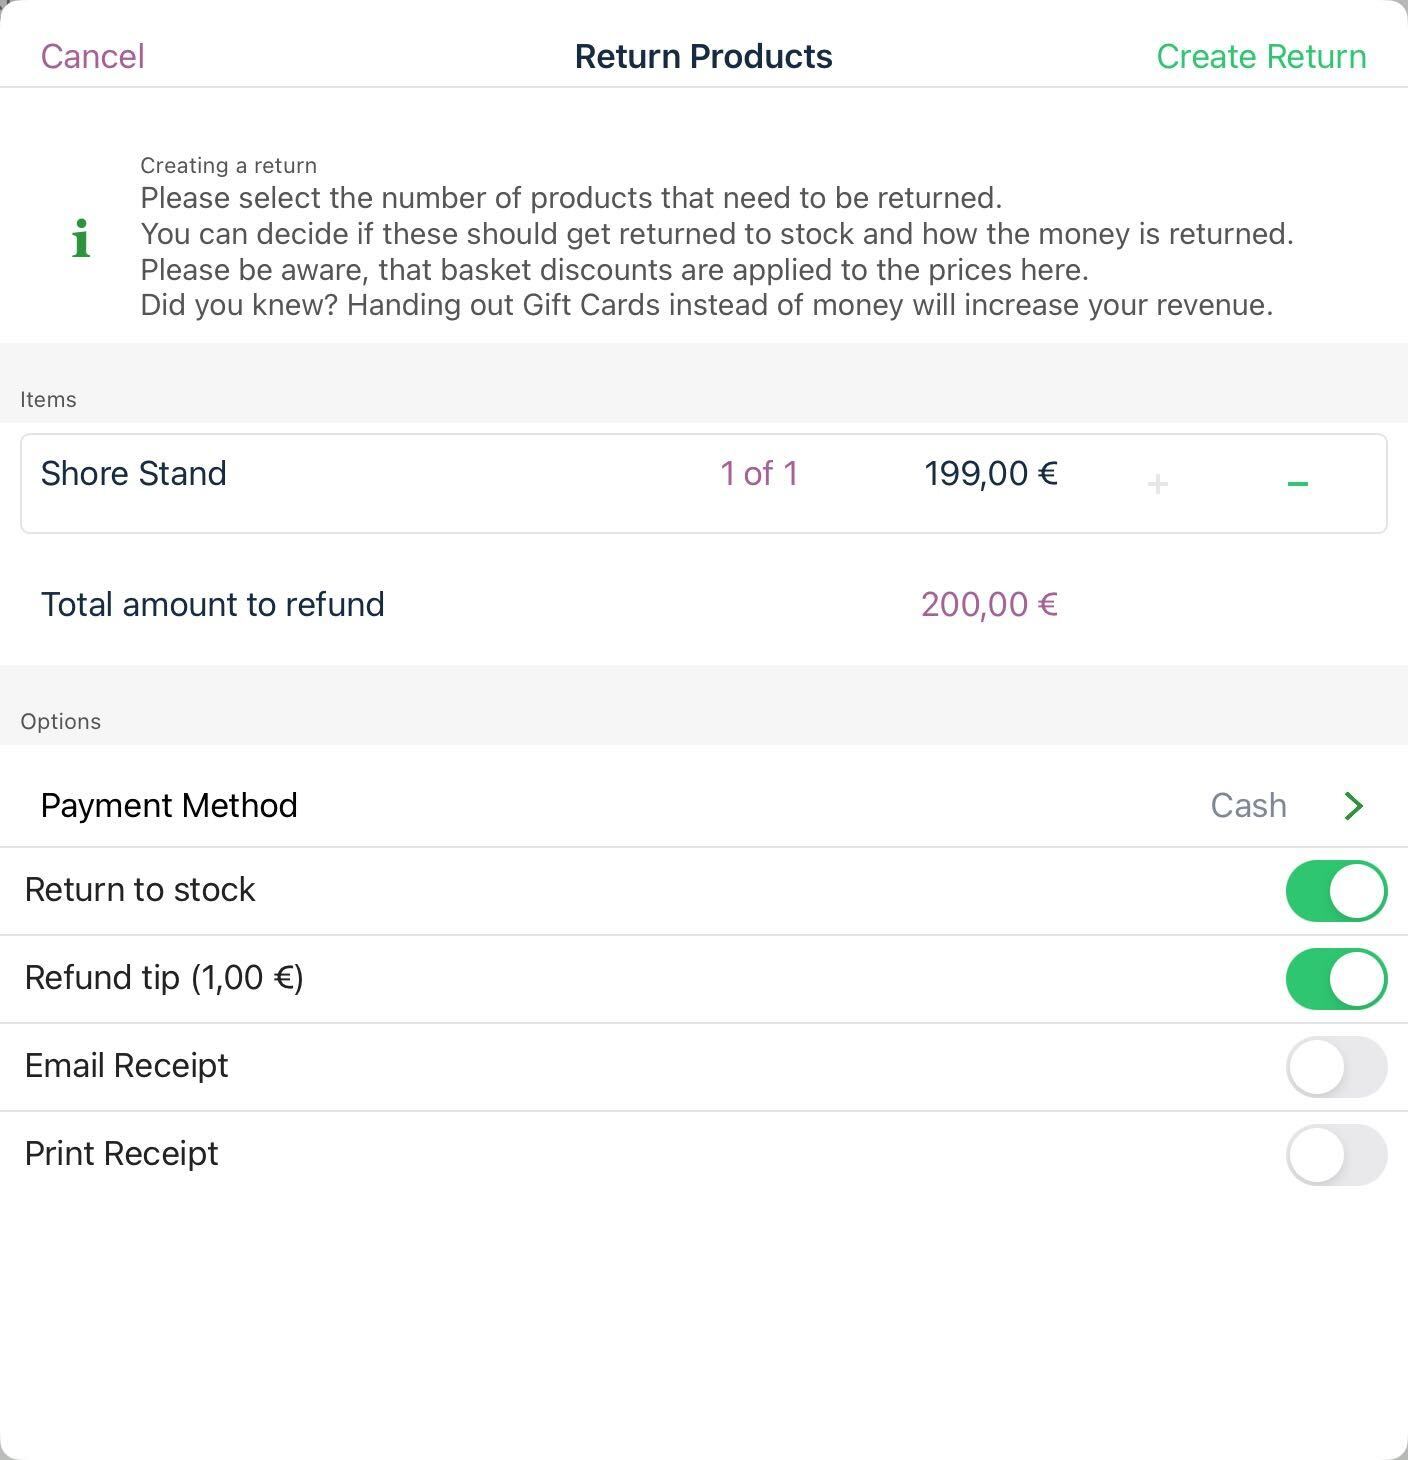
Task: Disable the Refund tip switch
Action: (x=1336, y=979)
